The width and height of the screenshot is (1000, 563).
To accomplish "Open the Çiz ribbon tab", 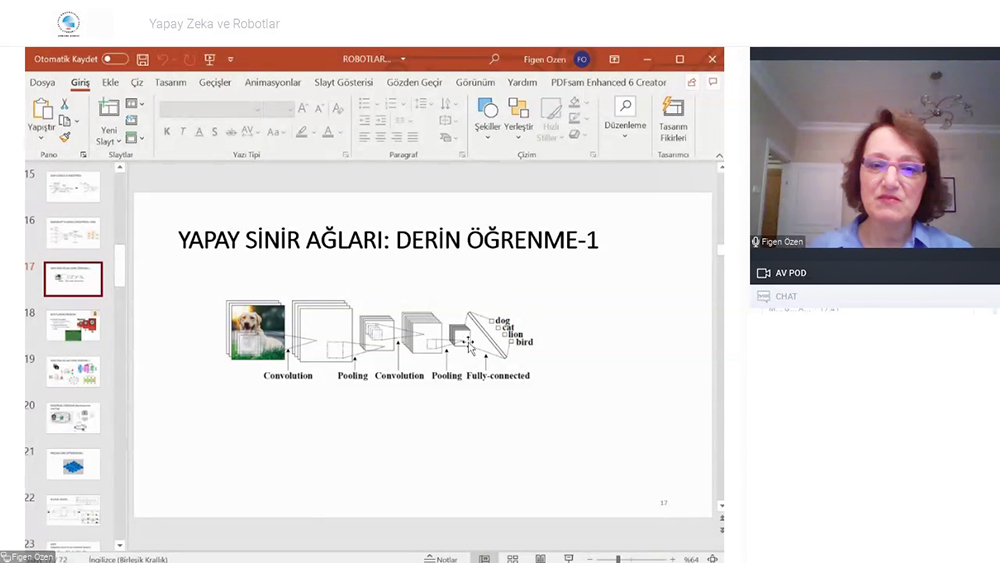I will (137, 82).
